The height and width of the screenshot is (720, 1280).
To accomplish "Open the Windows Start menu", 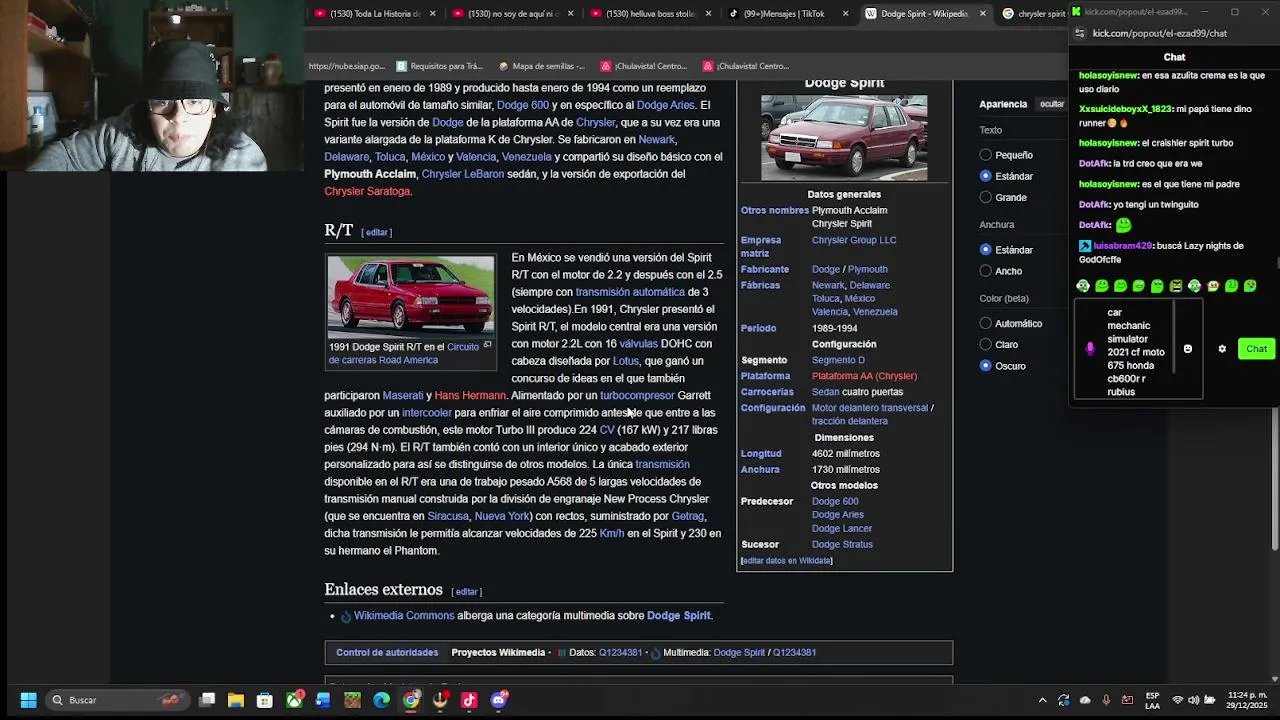I will coord(28,700).
